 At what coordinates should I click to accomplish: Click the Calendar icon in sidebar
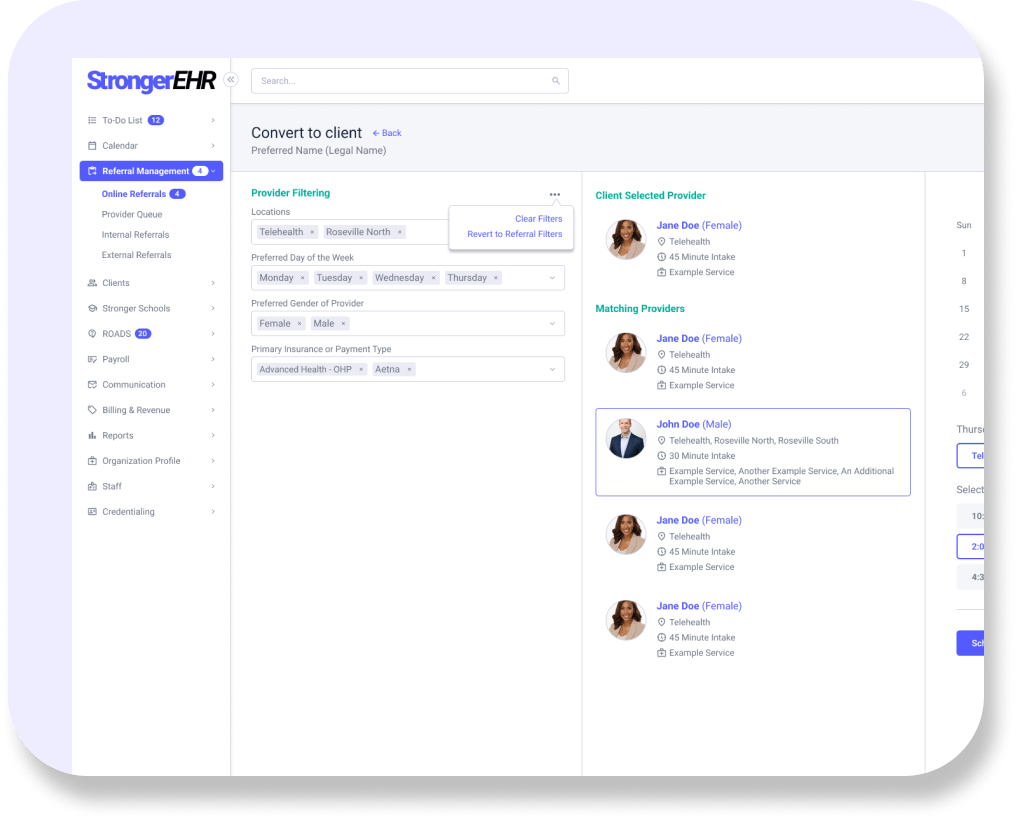[92, 146]
